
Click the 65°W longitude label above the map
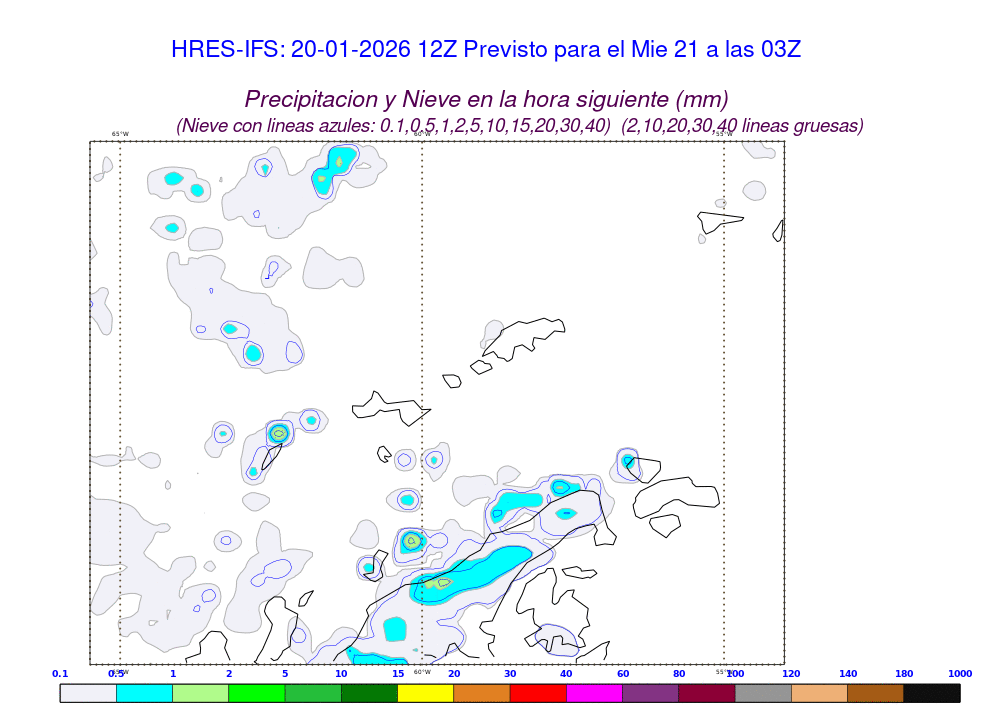[120, 134]
